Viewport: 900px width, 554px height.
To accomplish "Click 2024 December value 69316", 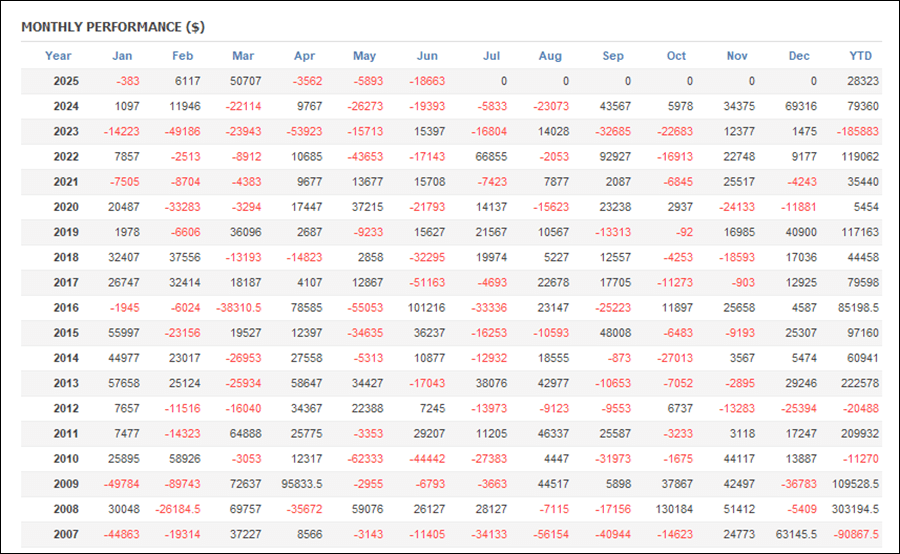I will 801,106.
